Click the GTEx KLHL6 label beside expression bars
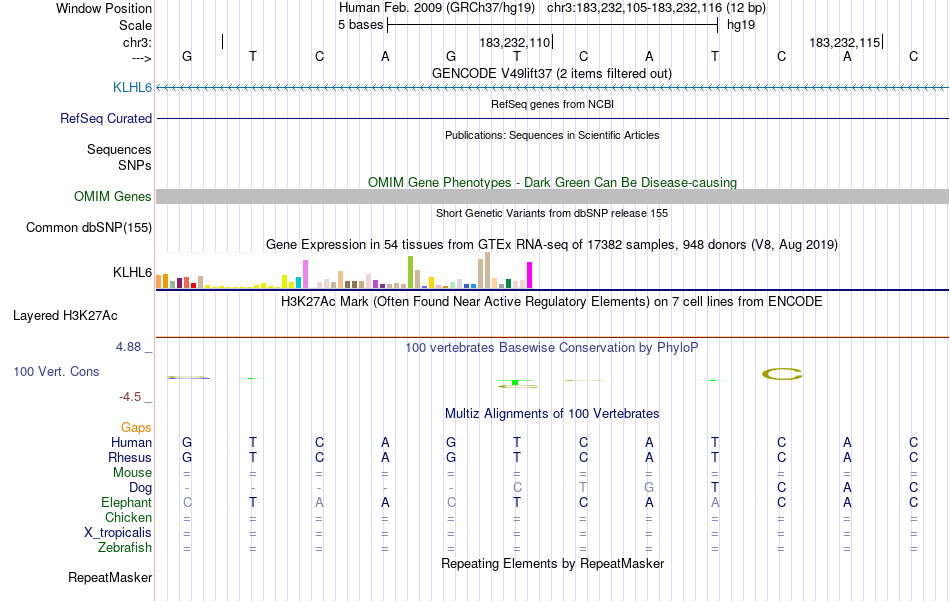The height and width of the screenshot is (601, 950). click(x=132, y=273)
